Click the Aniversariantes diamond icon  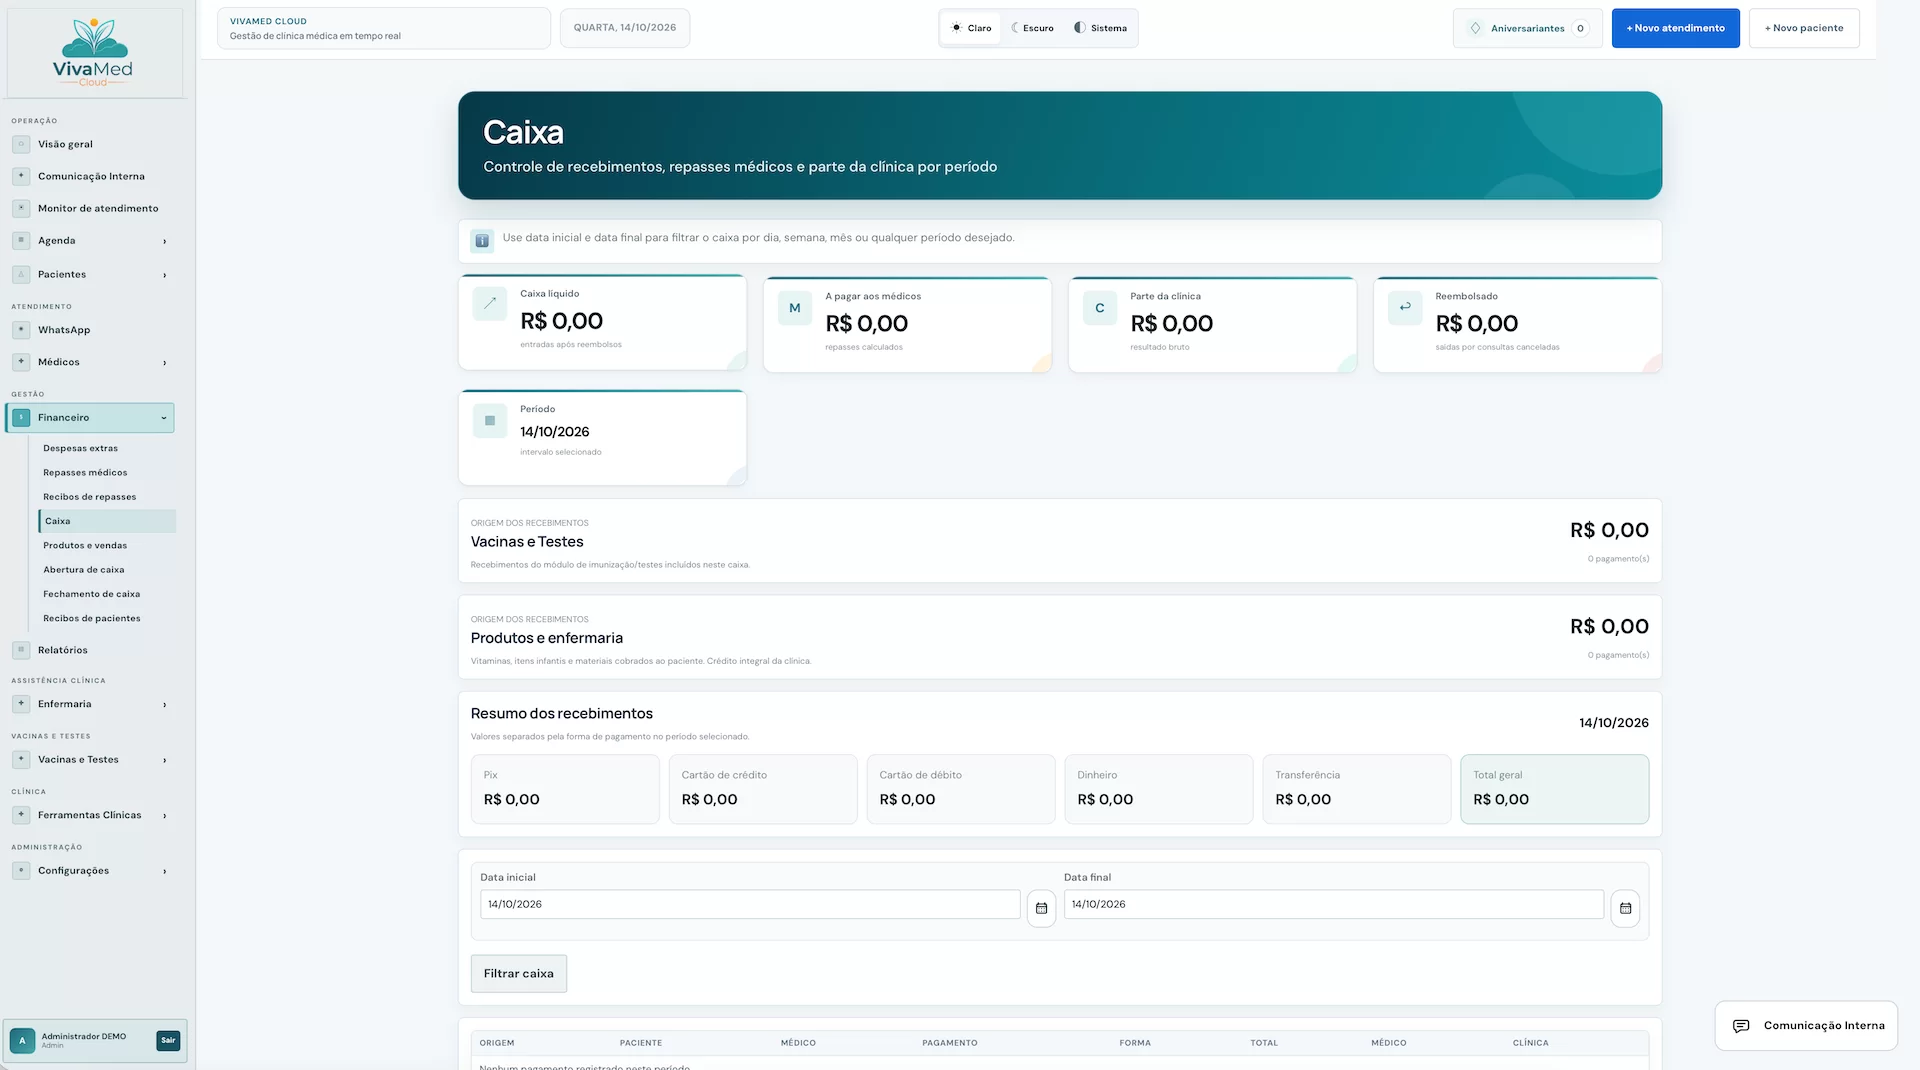tap(1475, 28)
